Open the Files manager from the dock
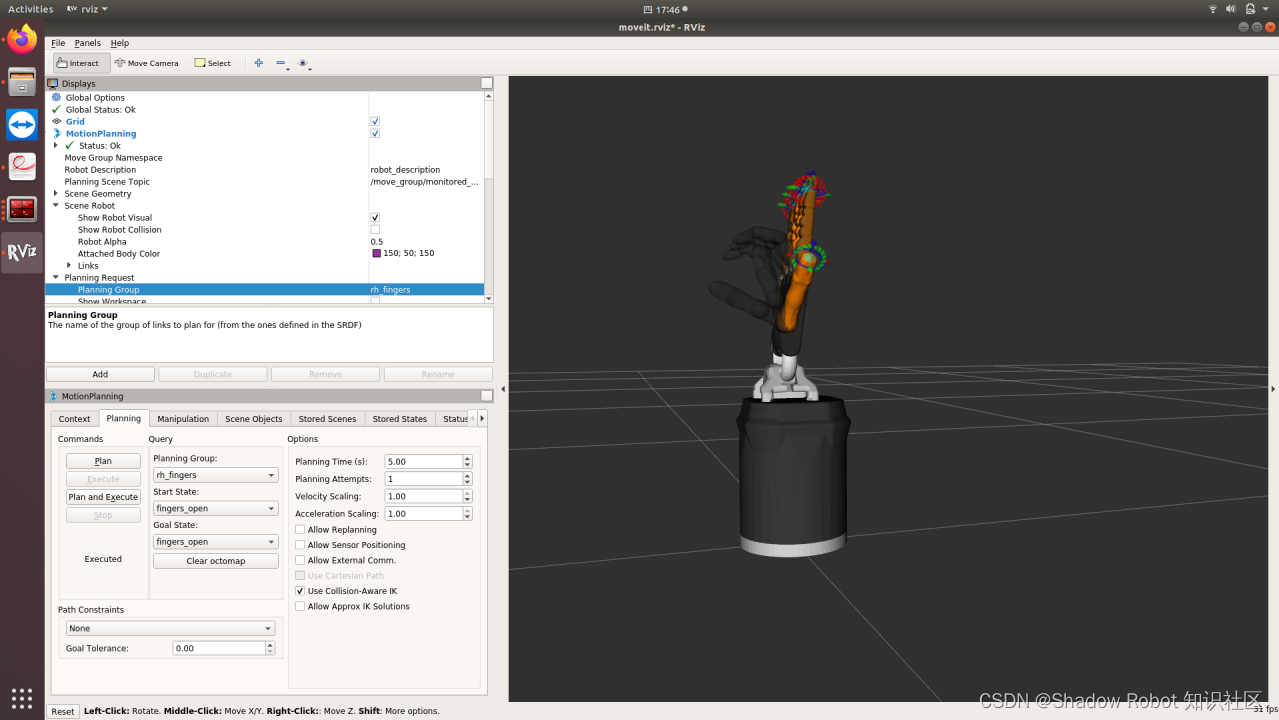This screenshot has height=720, width=1279. [22, 82]
